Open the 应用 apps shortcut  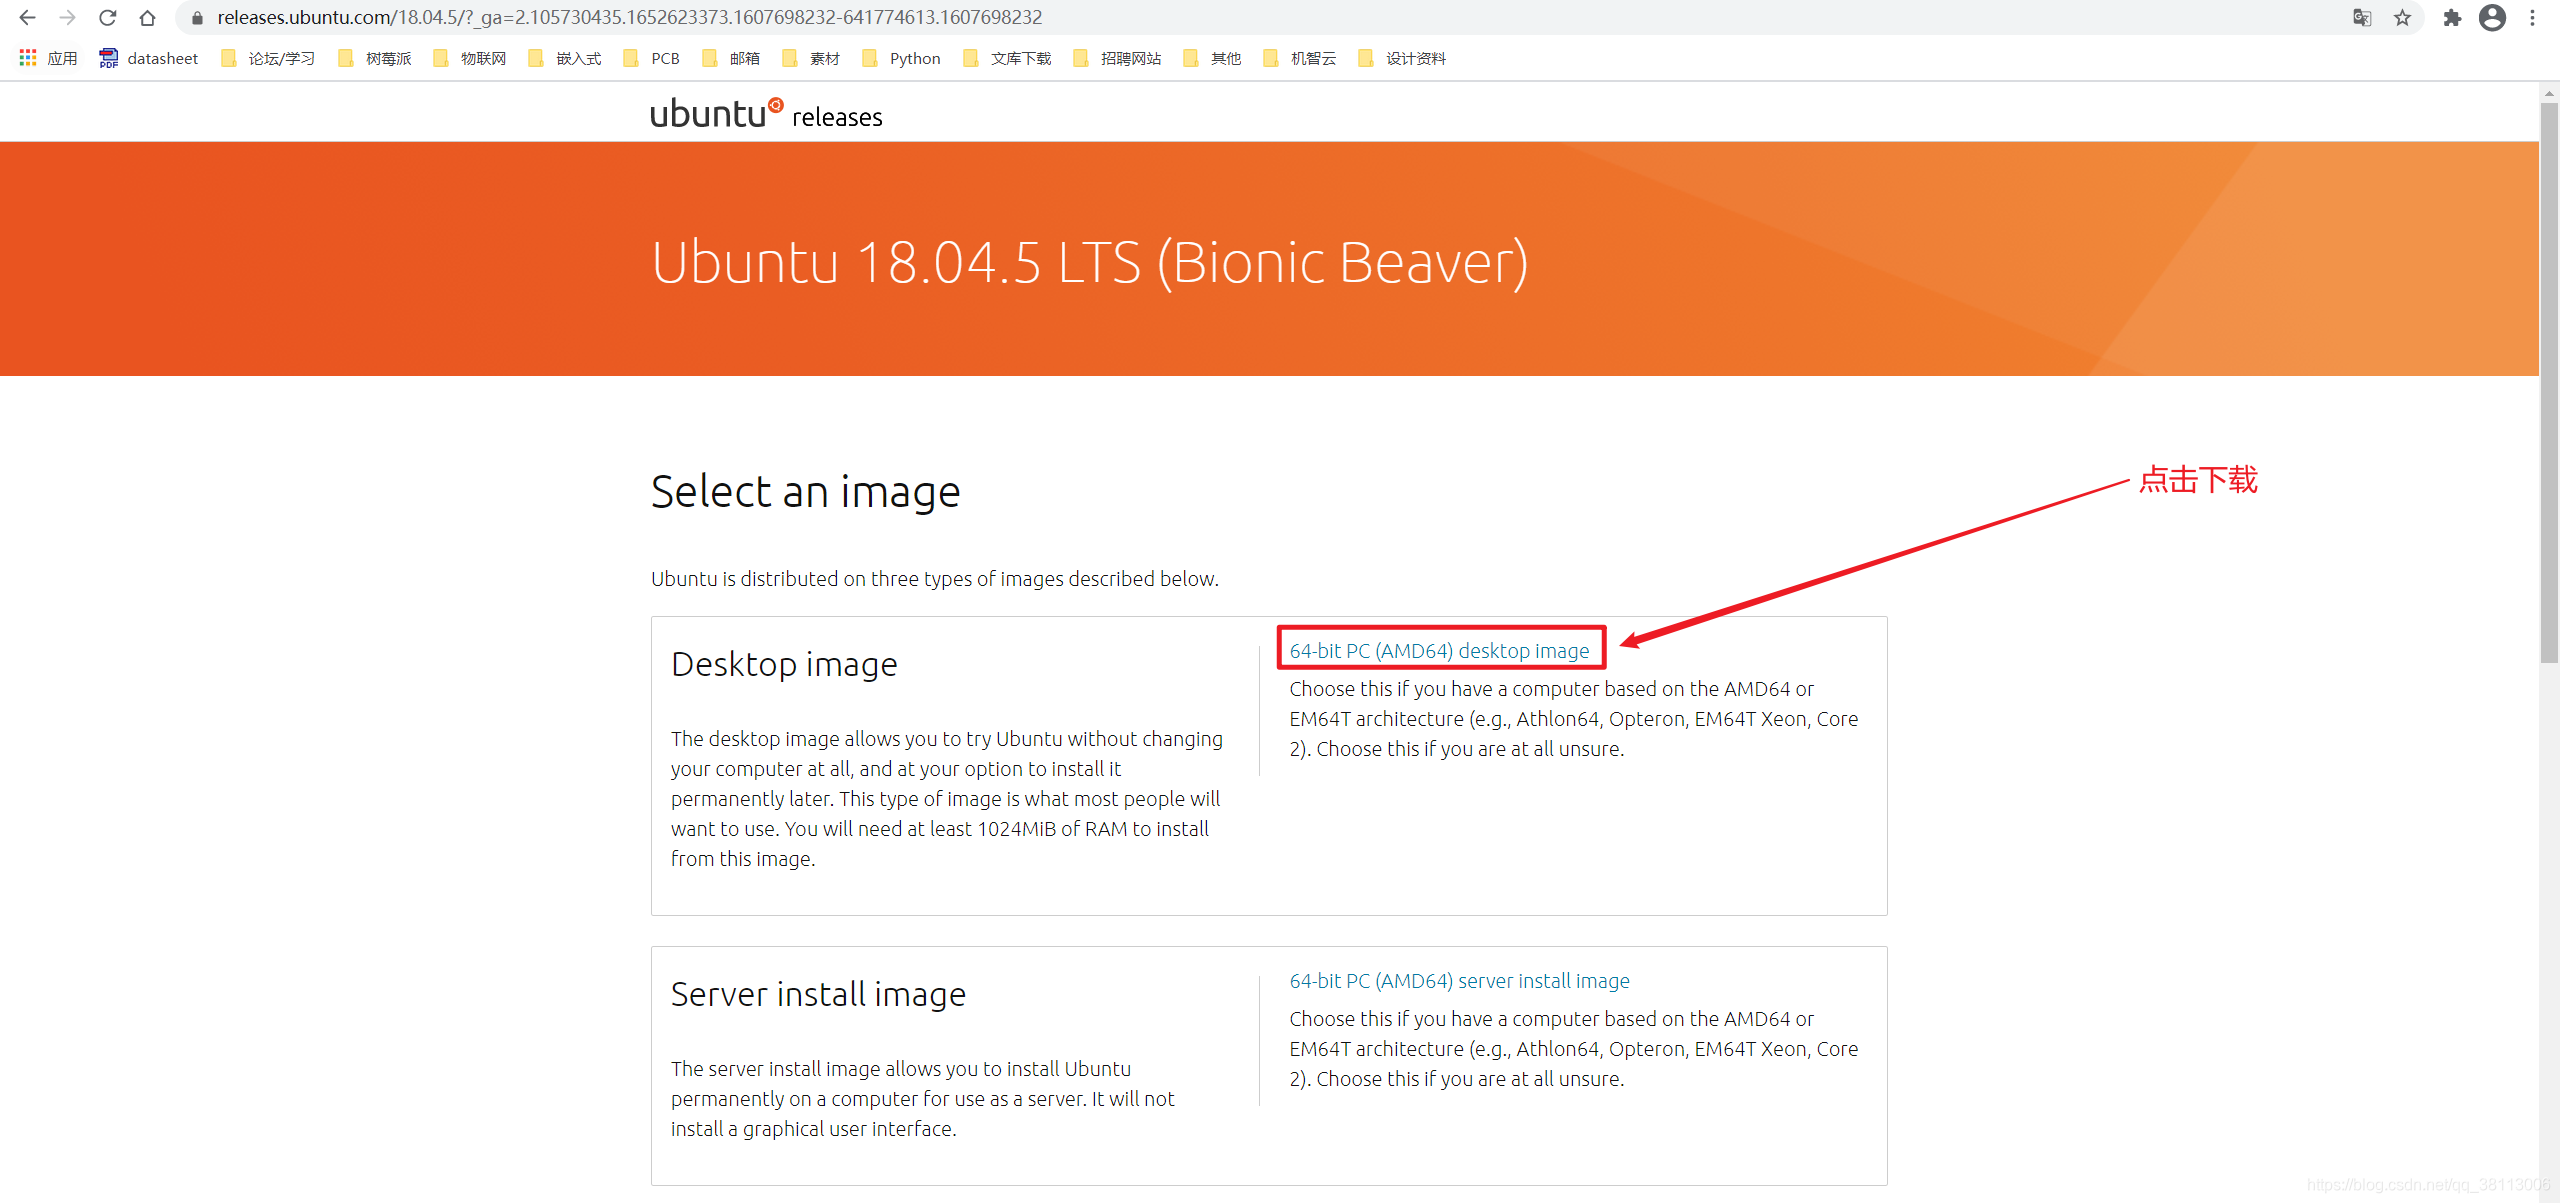coord(48,58)
